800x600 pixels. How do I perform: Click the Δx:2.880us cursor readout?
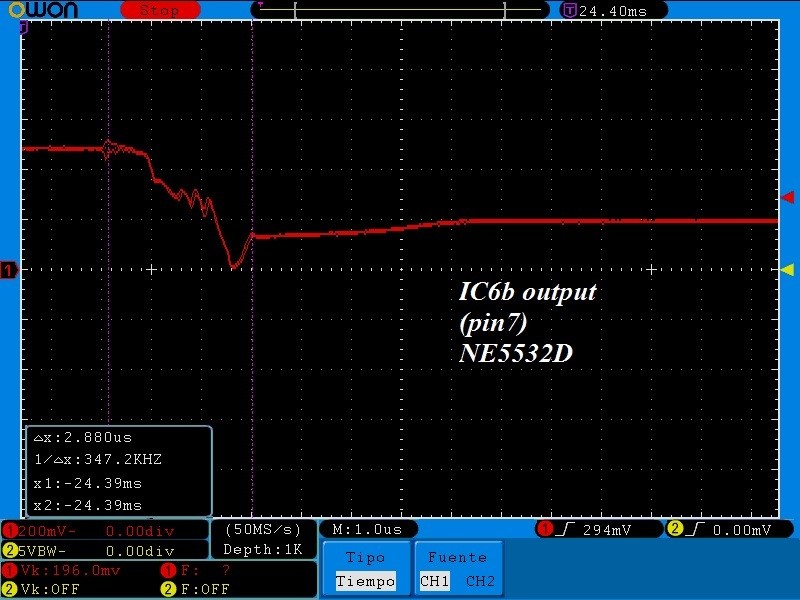coord(83,438)
